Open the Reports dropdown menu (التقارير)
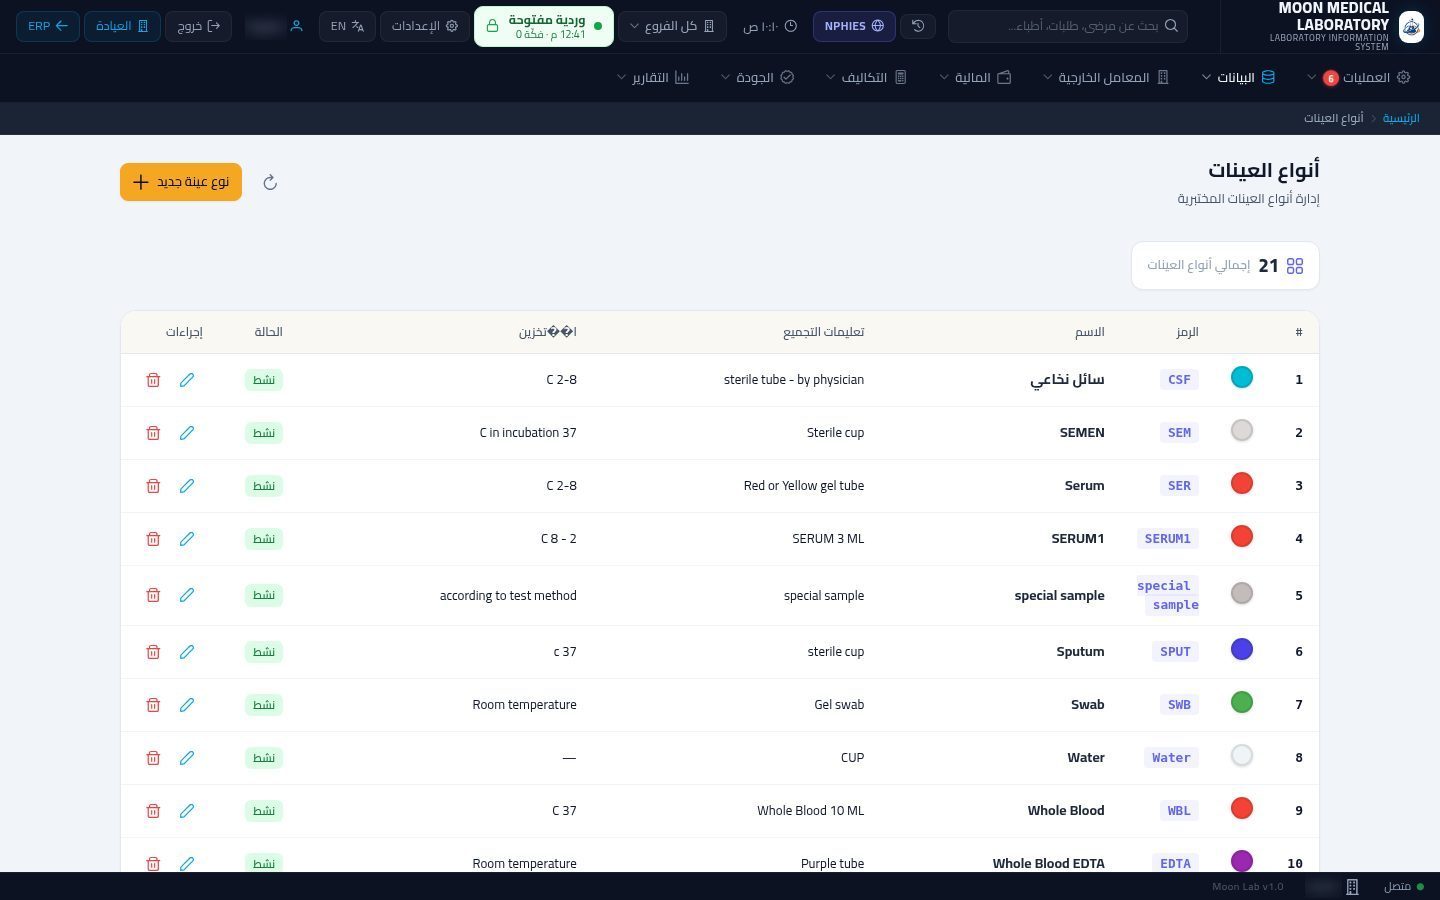This screenshot has height=900, width=1440. tap(654, 77)
